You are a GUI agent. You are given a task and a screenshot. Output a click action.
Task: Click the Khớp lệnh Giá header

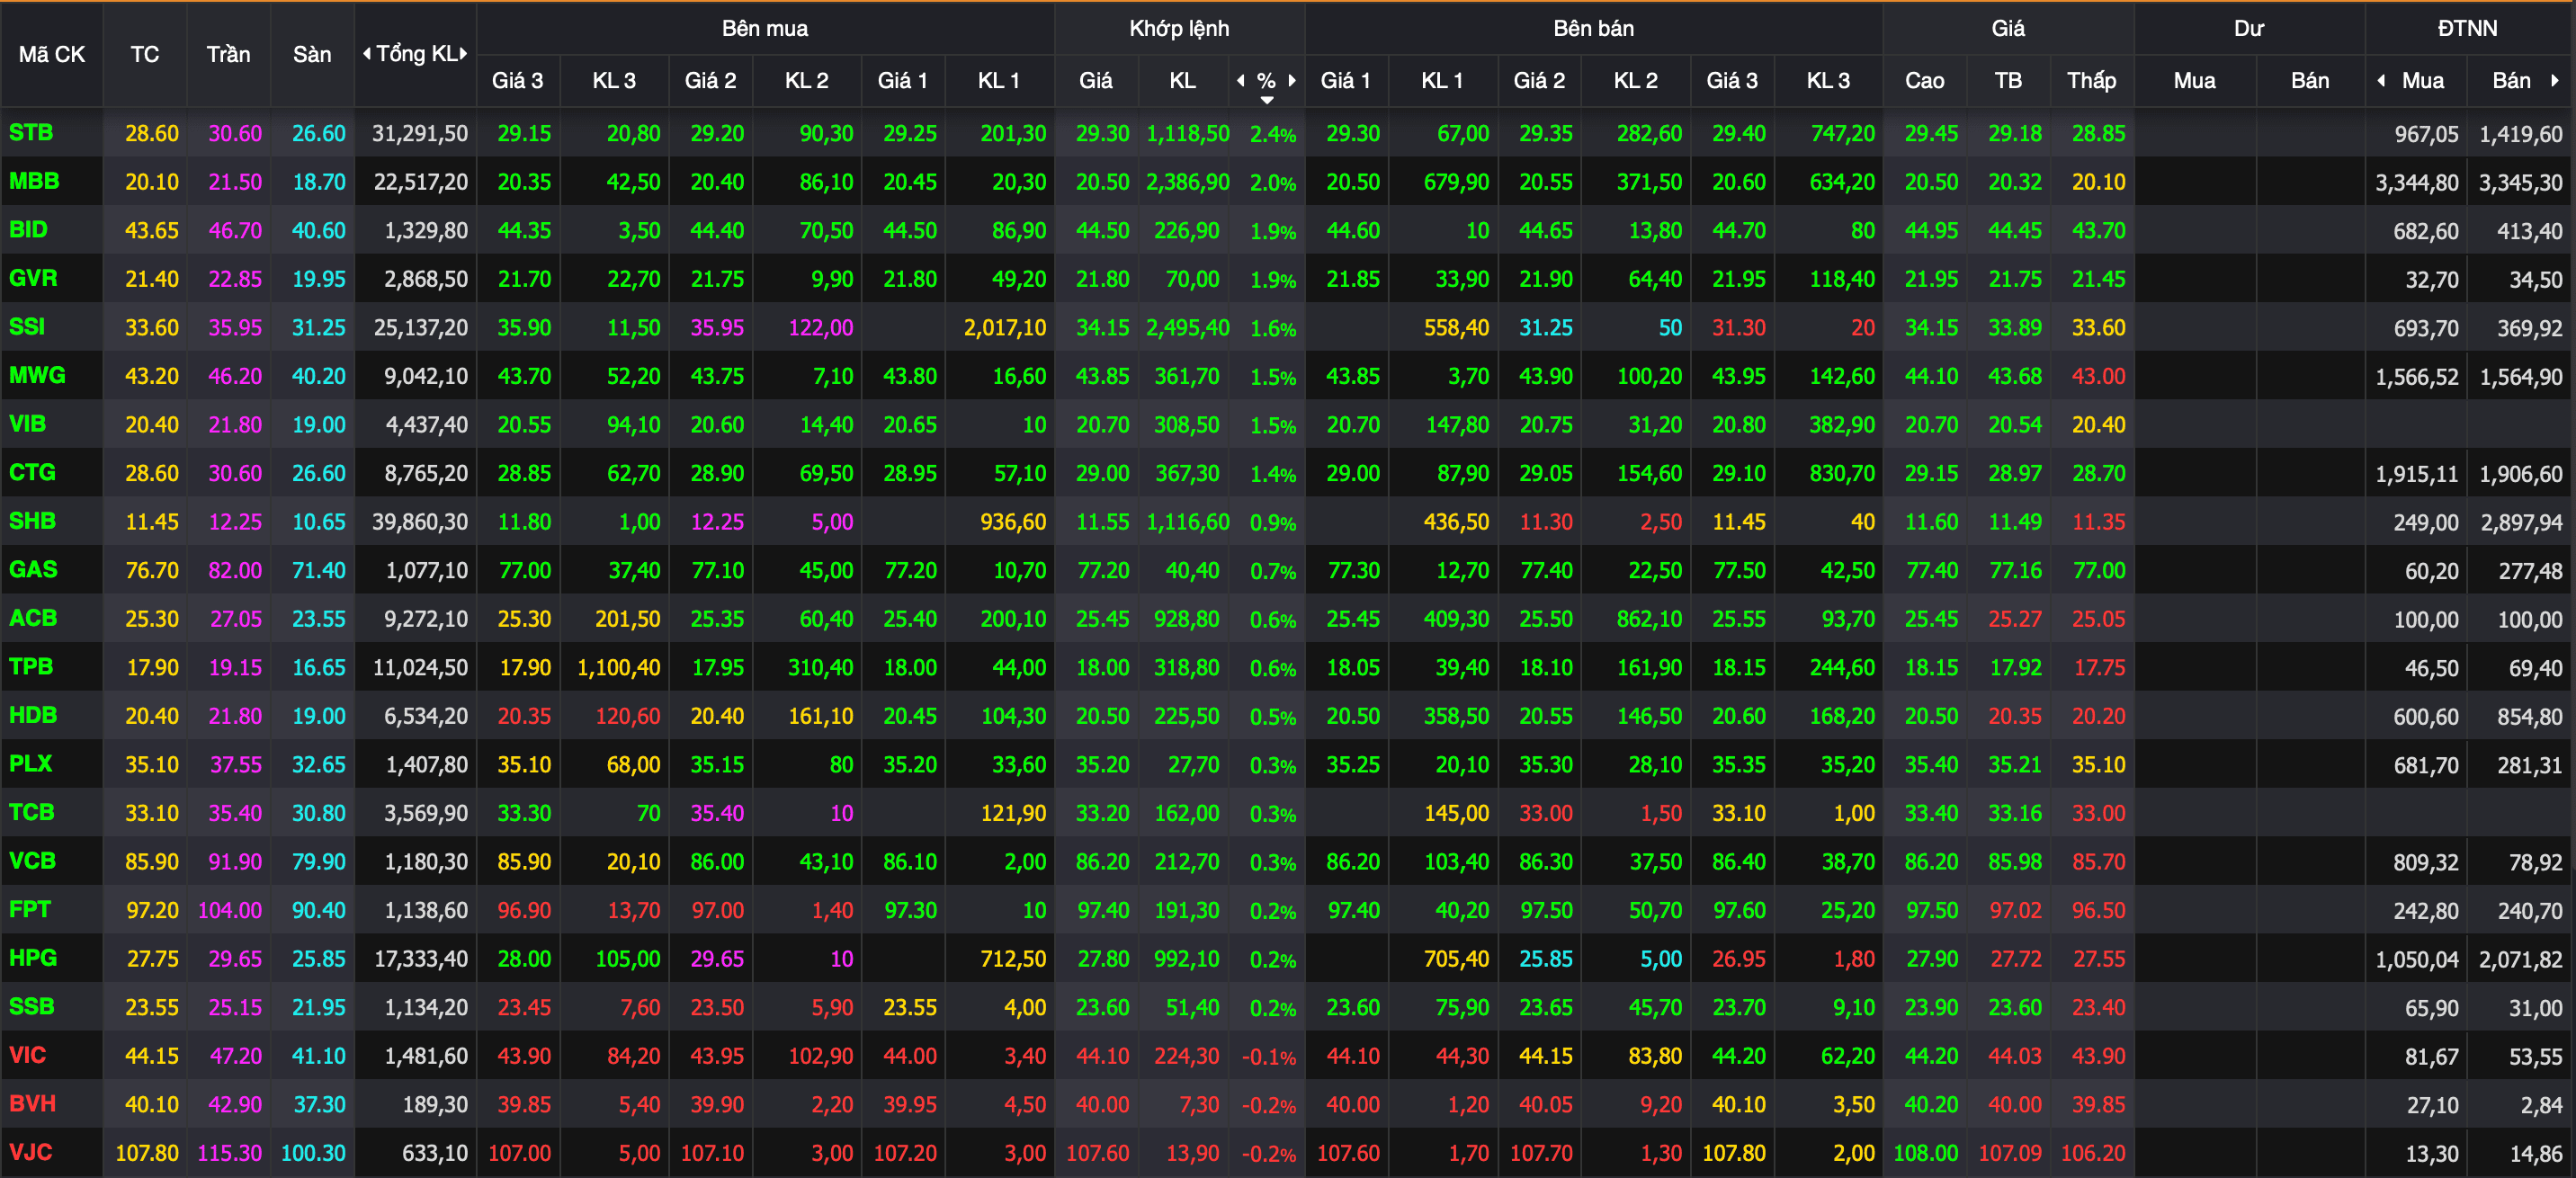point(1096,81)
